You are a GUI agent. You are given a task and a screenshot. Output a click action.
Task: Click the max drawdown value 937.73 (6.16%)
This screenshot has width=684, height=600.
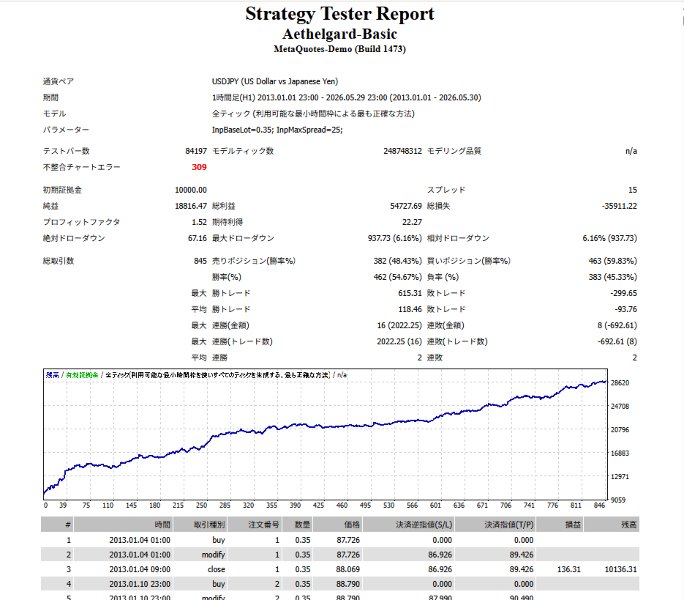point(394,238)
